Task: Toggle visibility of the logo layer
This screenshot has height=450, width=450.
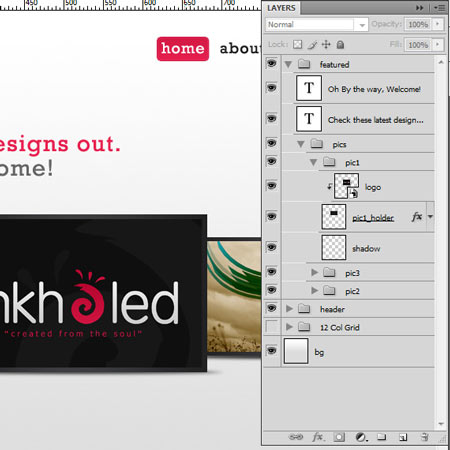Action: pos(272,186)
